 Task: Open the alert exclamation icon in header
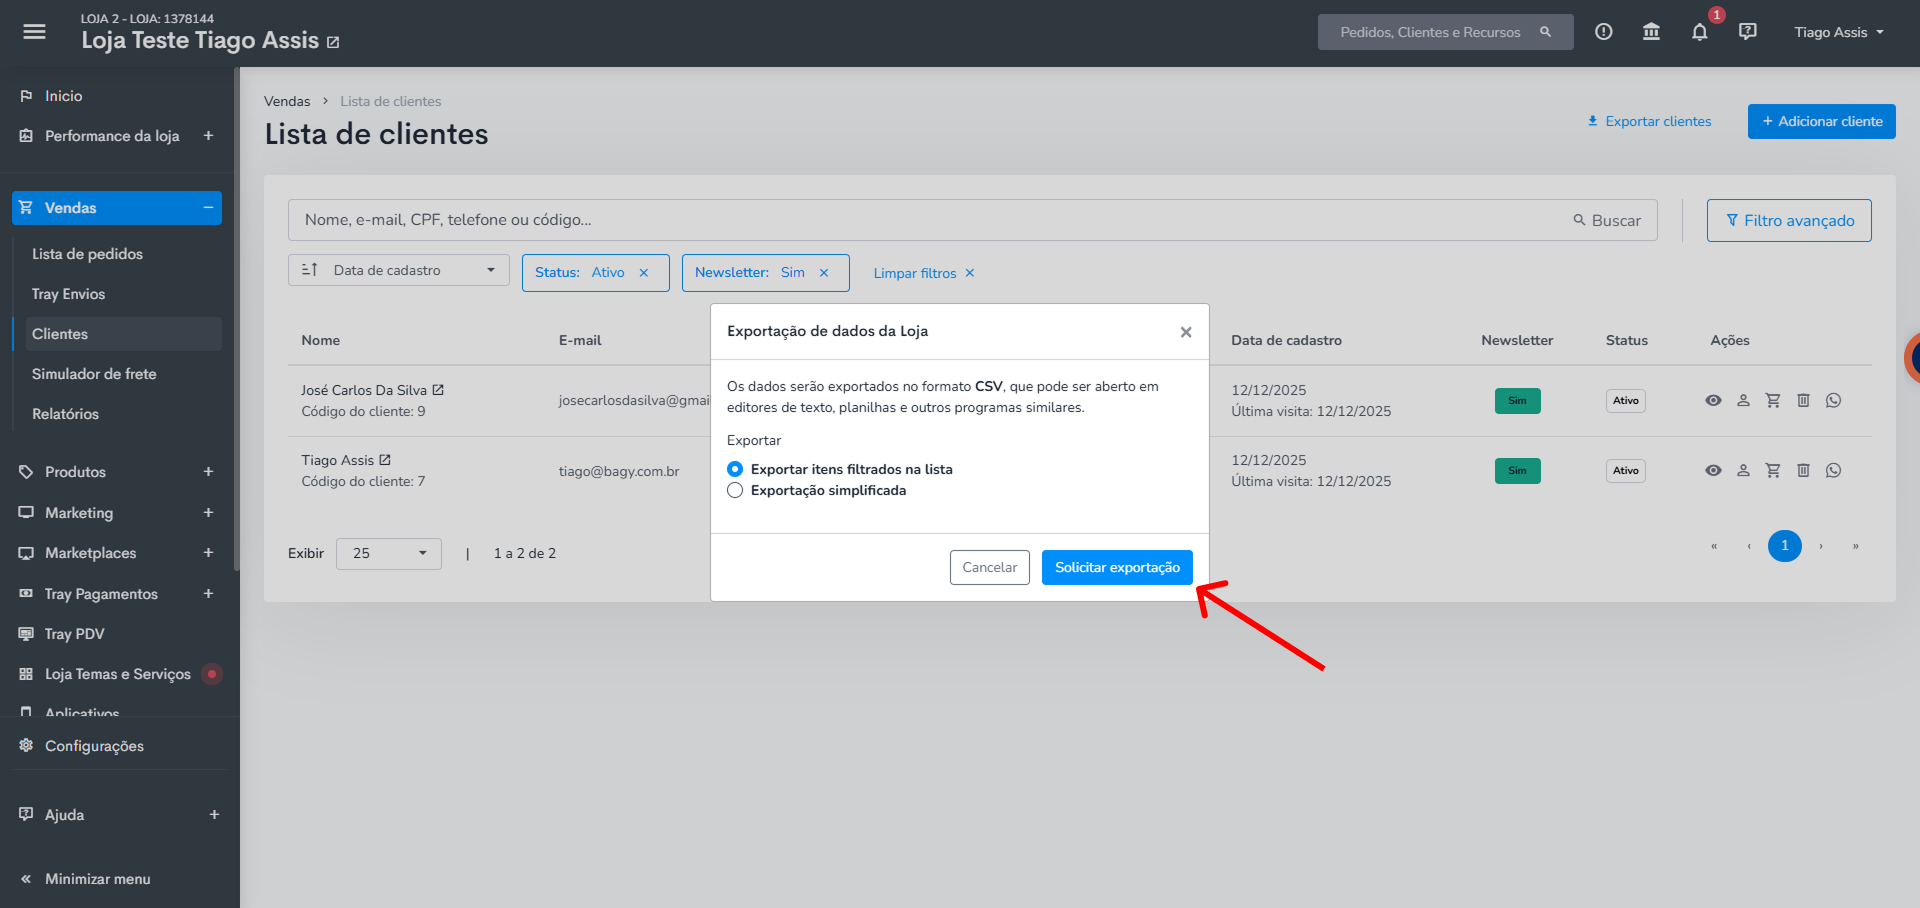click(1603, 32)
